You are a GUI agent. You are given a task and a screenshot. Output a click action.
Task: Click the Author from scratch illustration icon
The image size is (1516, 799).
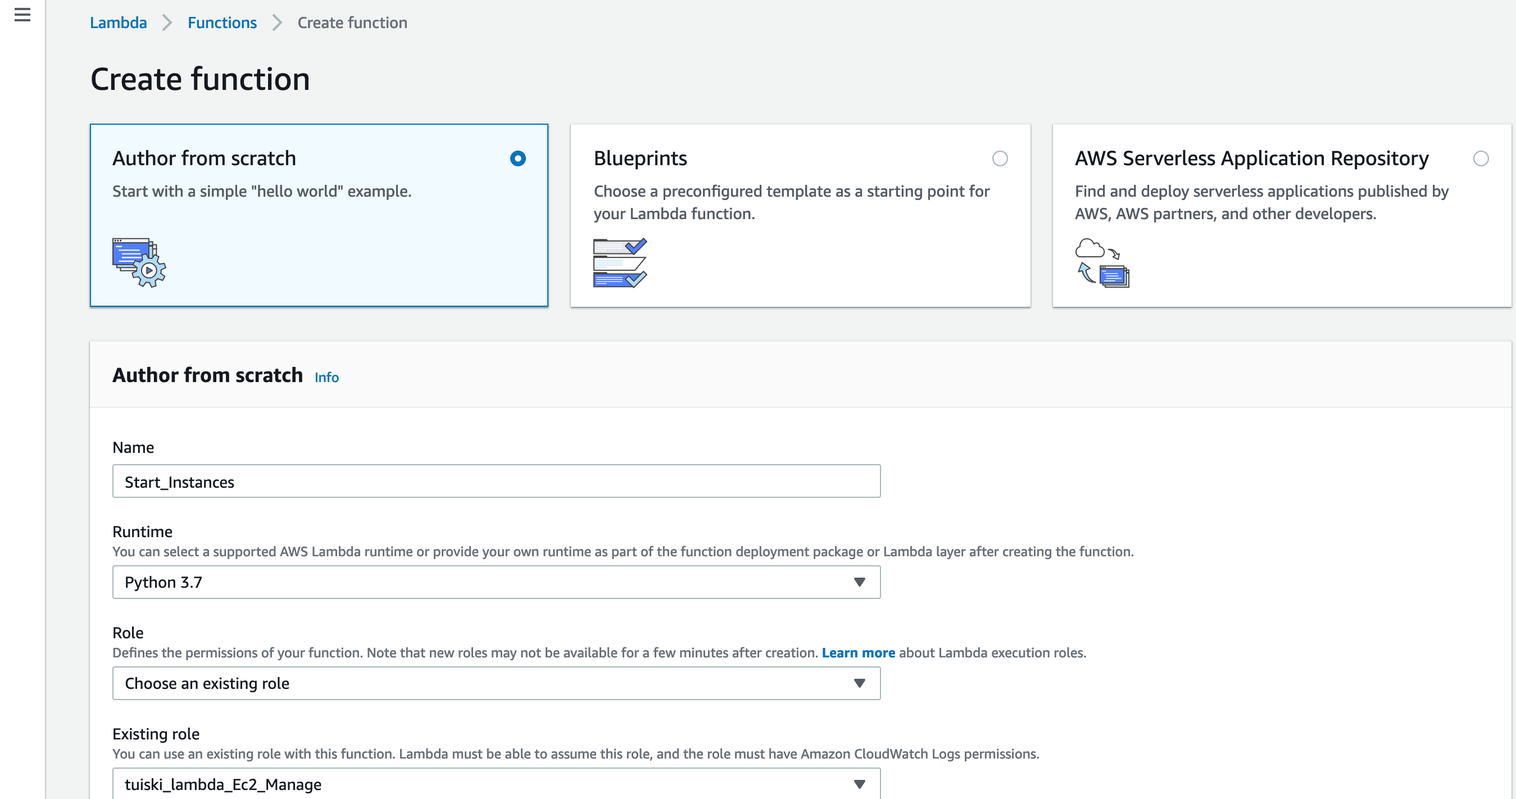click(x=138, y=262)
